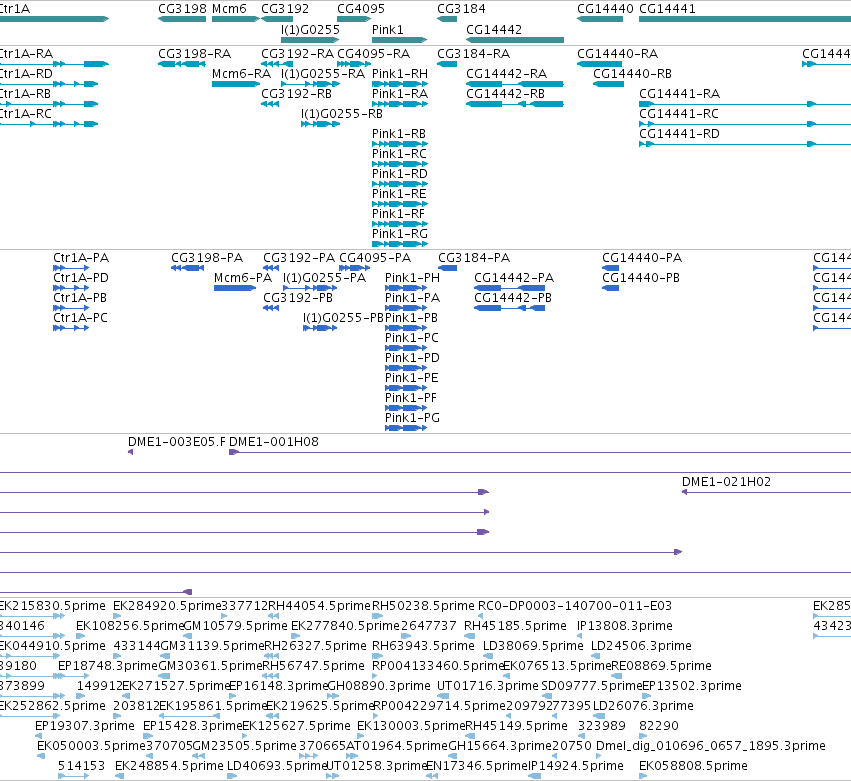
Task: Click the CG3184 gene label
Action: [x=461, y=9]
